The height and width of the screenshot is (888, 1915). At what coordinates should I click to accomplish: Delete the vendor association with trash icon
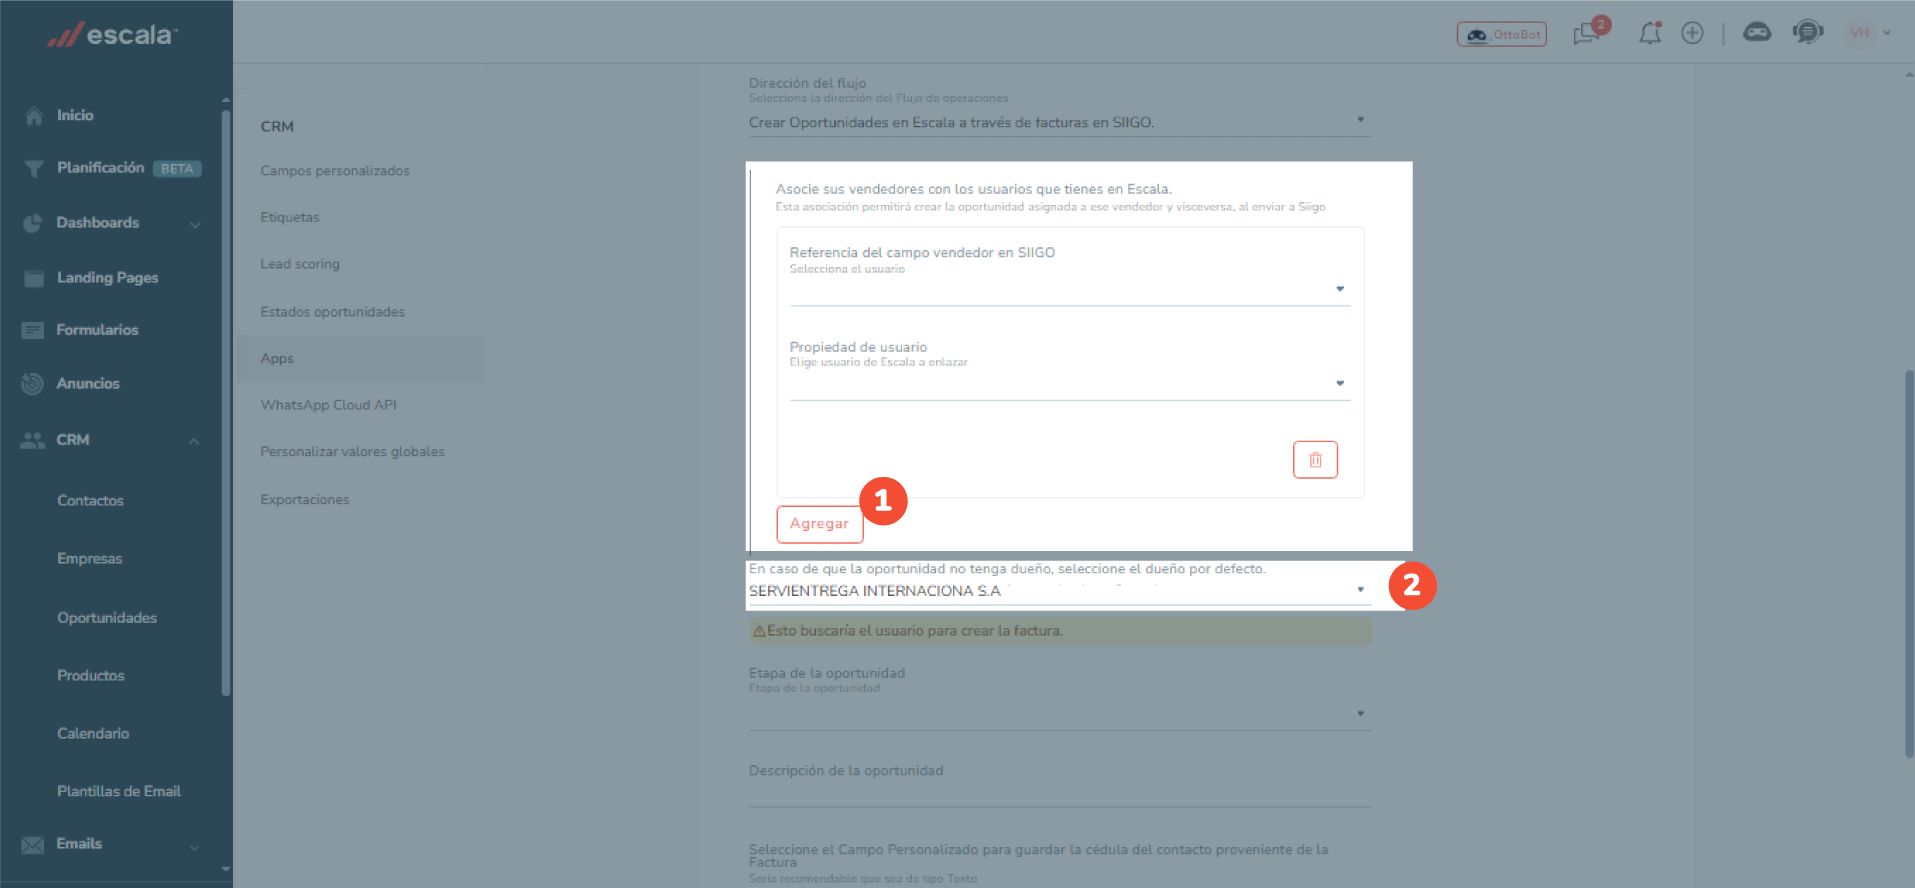1315,460
